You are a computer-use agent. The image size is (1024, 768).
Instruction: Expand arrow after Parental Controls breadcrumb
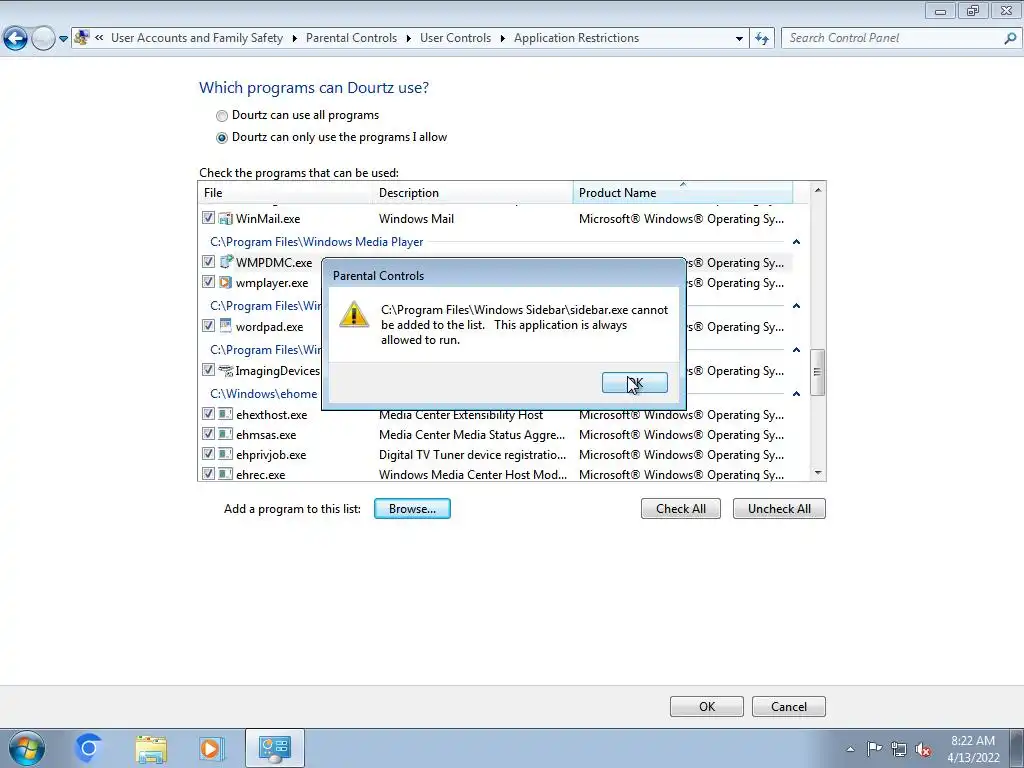[409, 39]
